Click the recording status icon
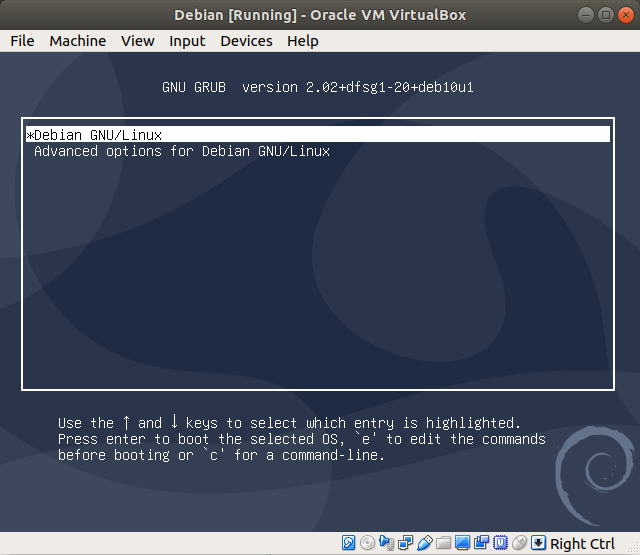The width and height of the screenshot is (640, 555). 481,543
